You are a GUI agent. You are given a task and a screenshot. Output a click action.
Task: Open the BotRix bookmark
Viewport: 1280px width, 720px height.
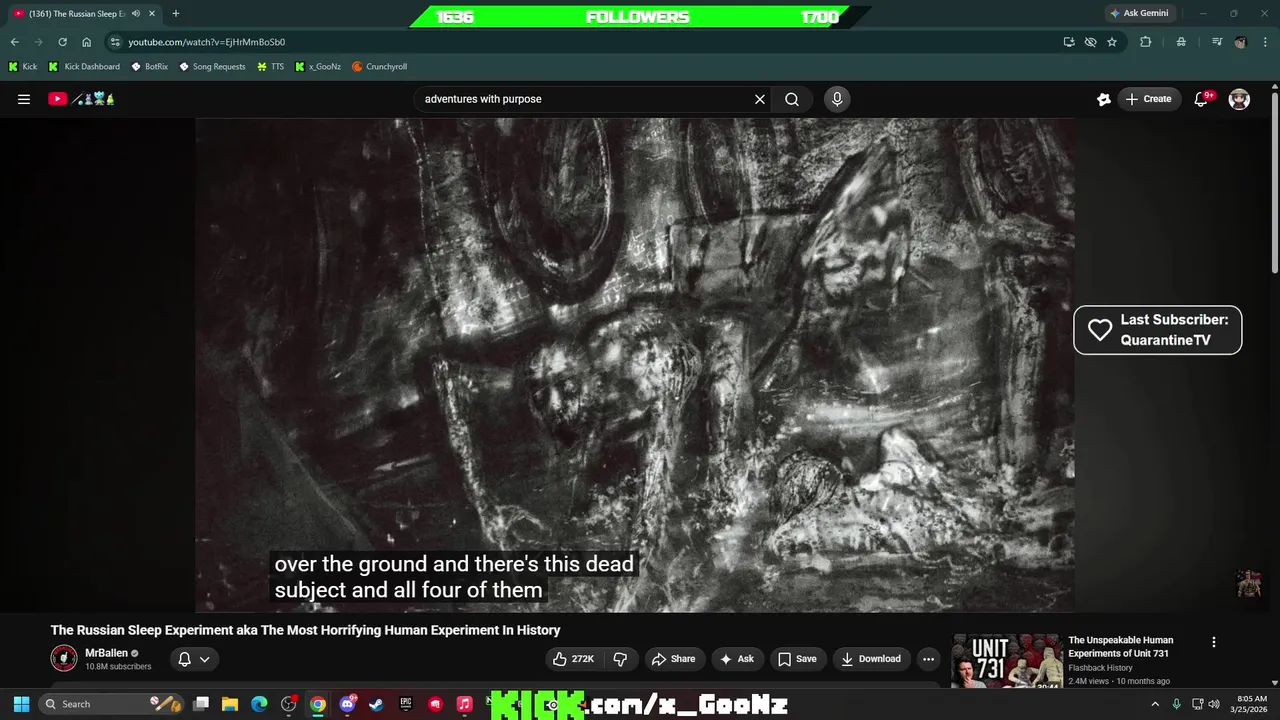click(x=149, y=67)
